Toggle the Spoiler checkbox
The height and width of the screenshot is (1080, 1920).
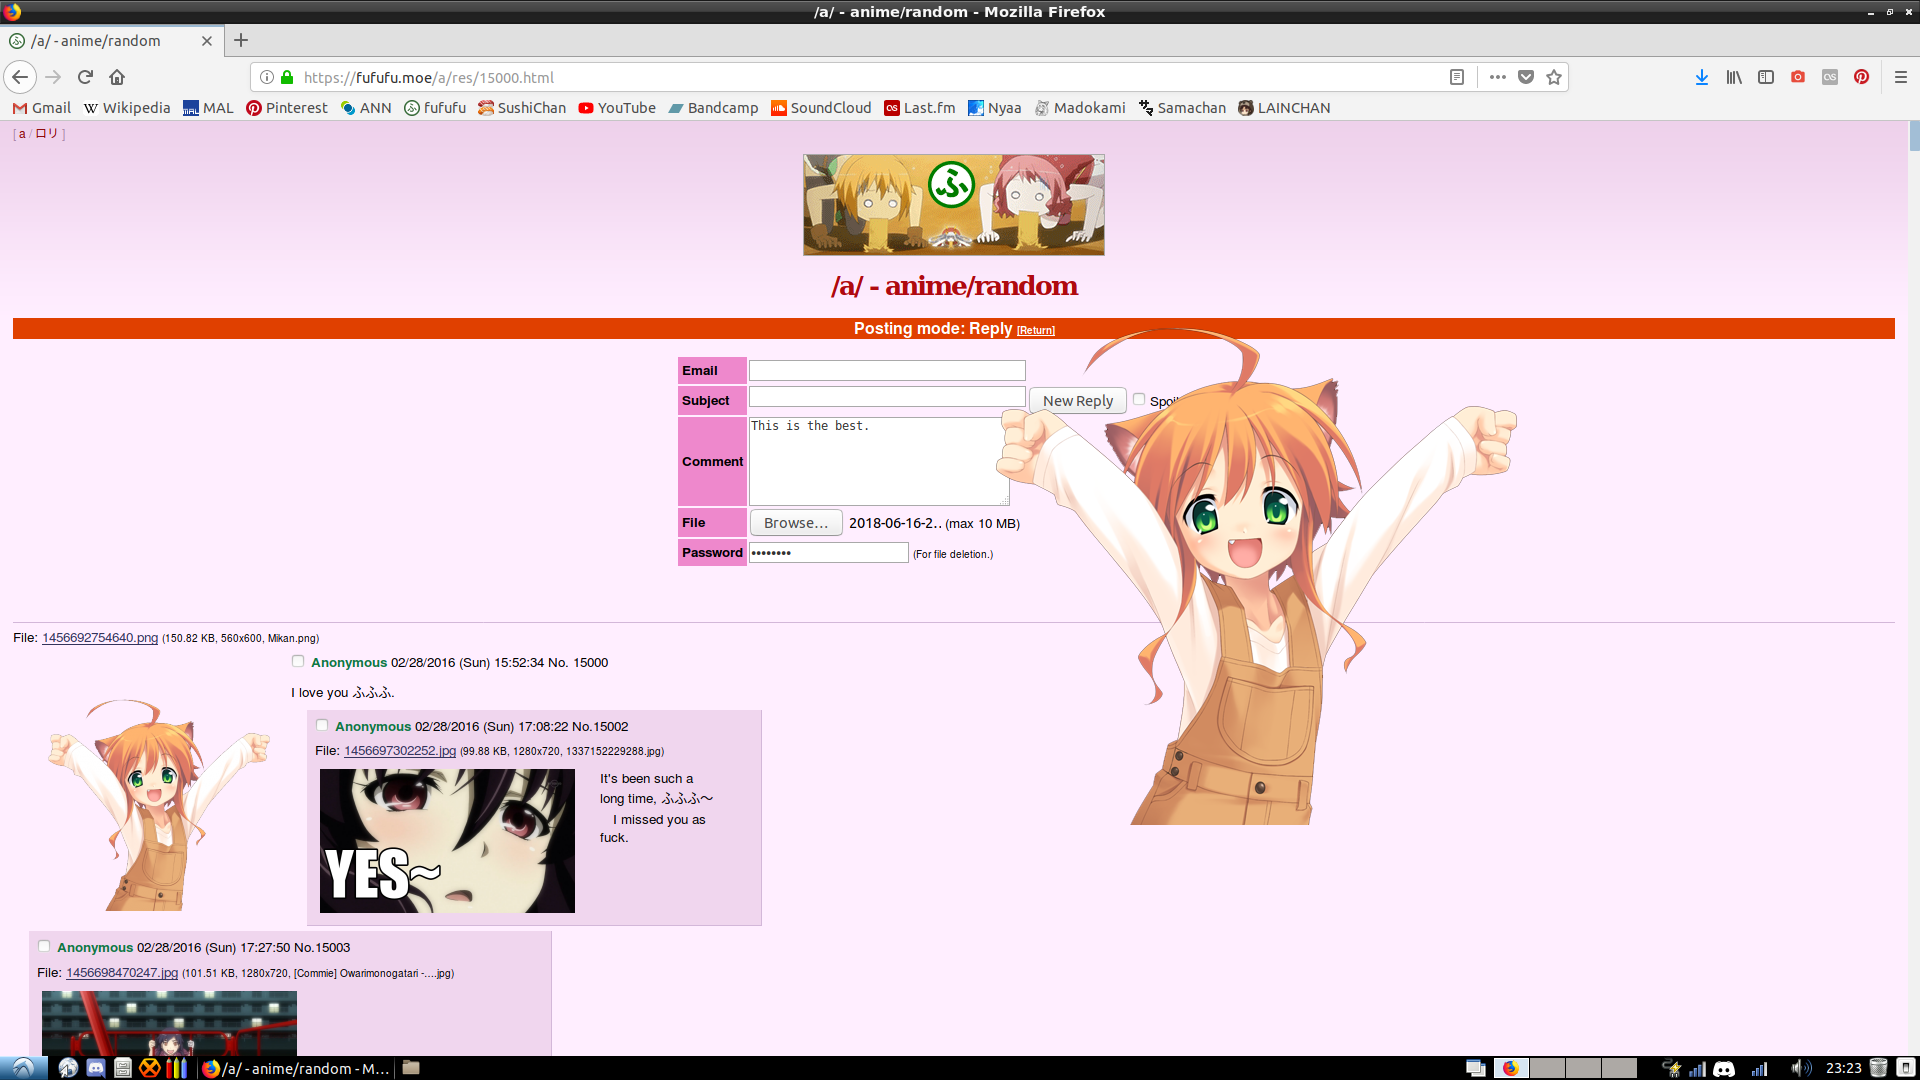click(1139, 399)
